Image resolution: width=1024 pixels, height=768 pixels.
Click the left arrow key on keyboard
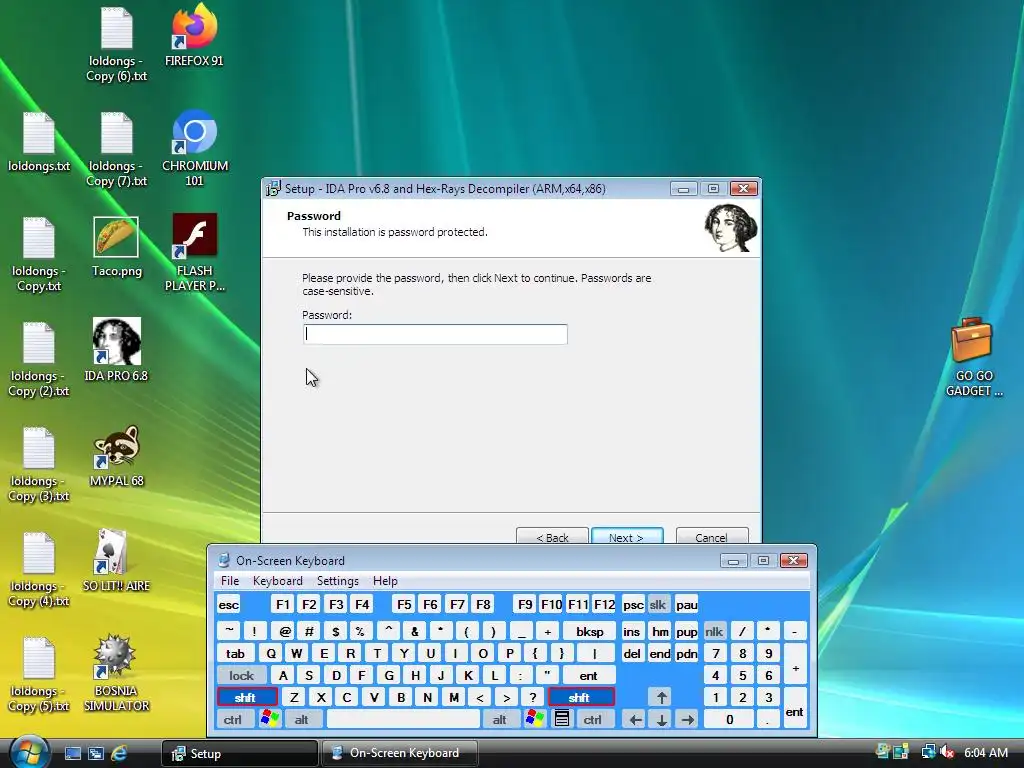635,720
